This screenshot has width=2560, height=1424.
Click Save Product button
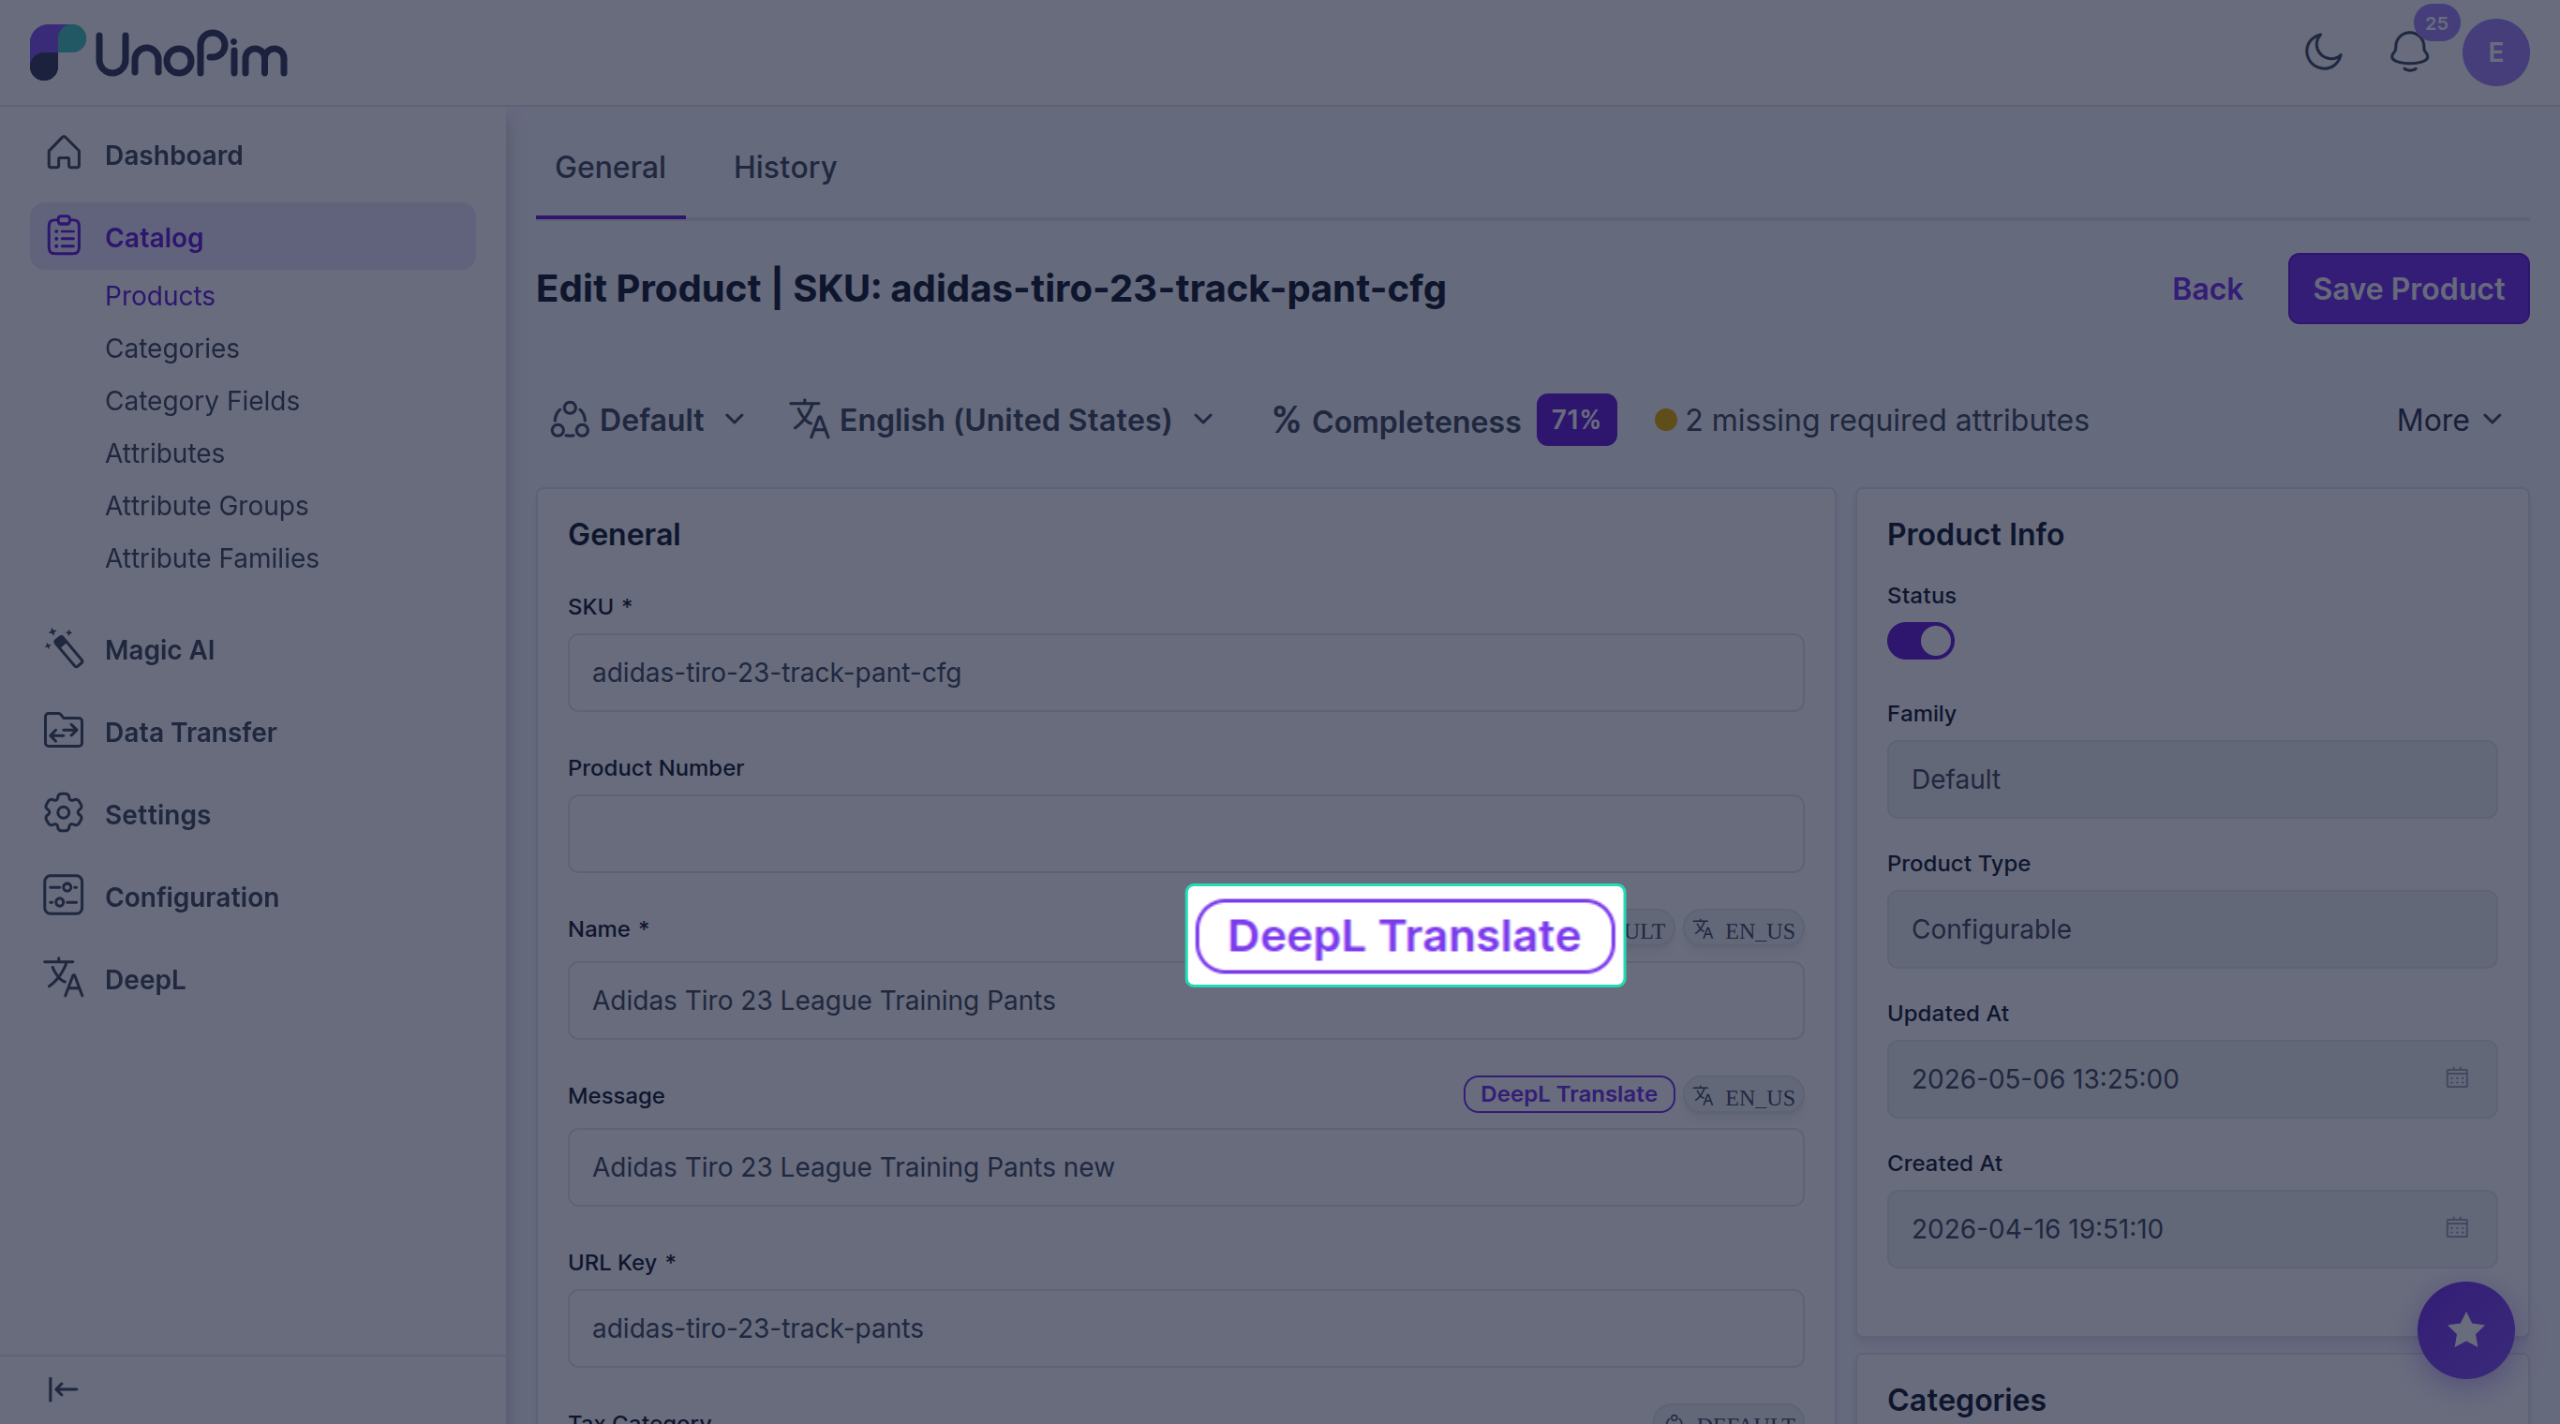2408,289
